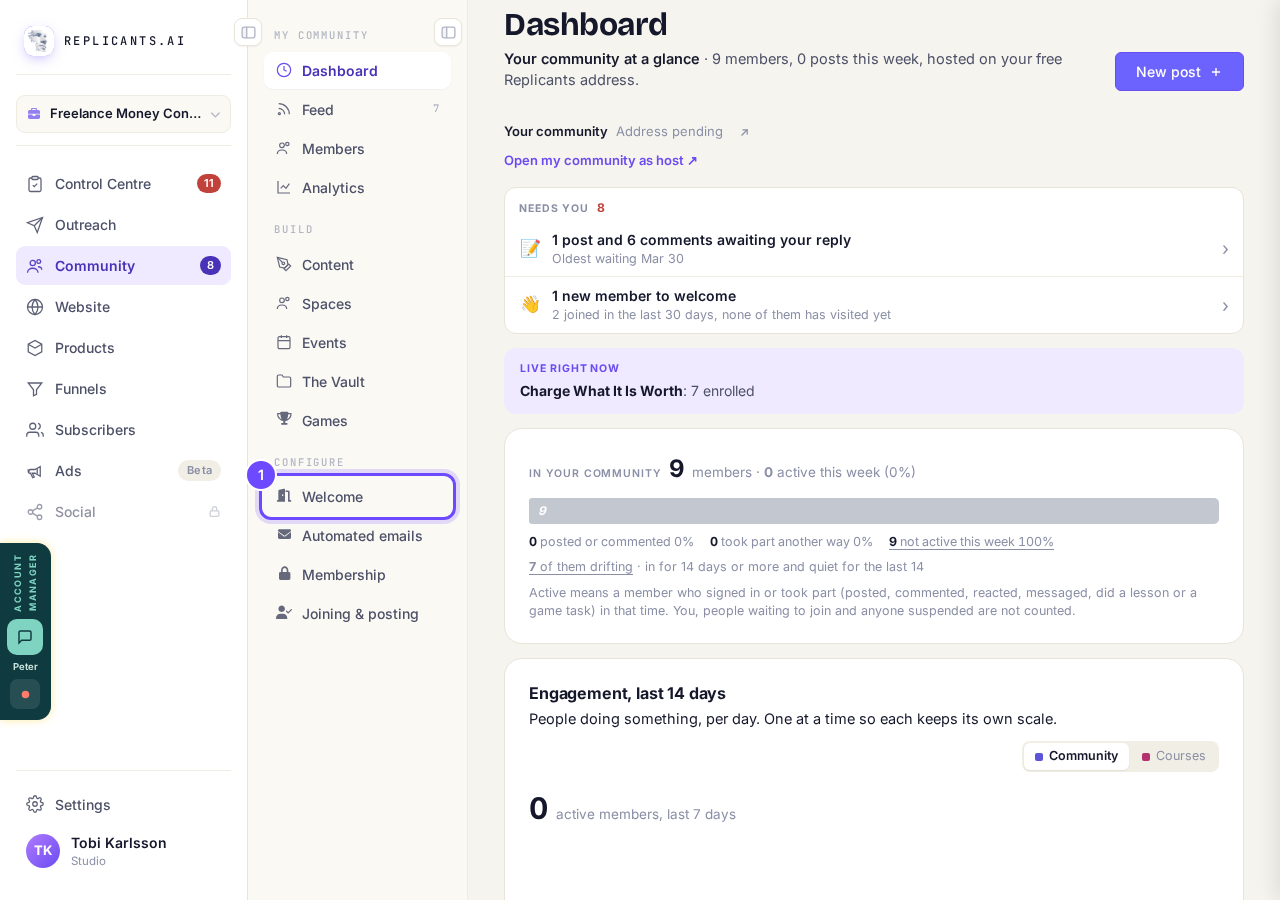
Task: Click the Tobi Karlsson name
Action: (119, 843)
